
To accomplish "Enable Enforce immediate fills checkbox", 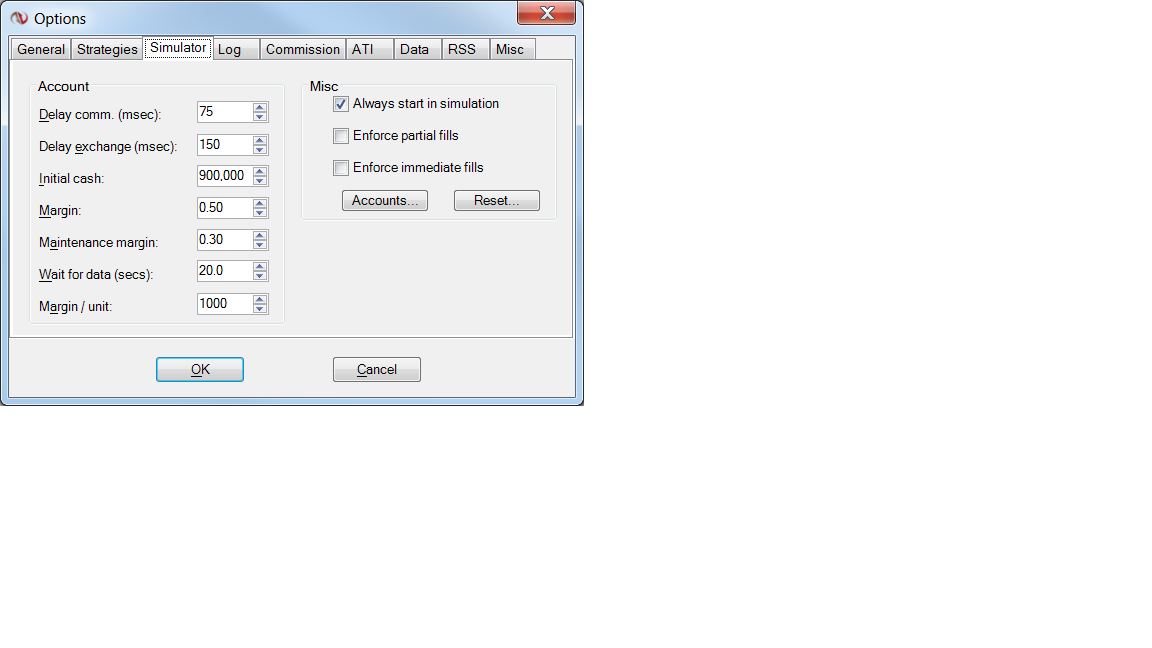I will point(341,168).
